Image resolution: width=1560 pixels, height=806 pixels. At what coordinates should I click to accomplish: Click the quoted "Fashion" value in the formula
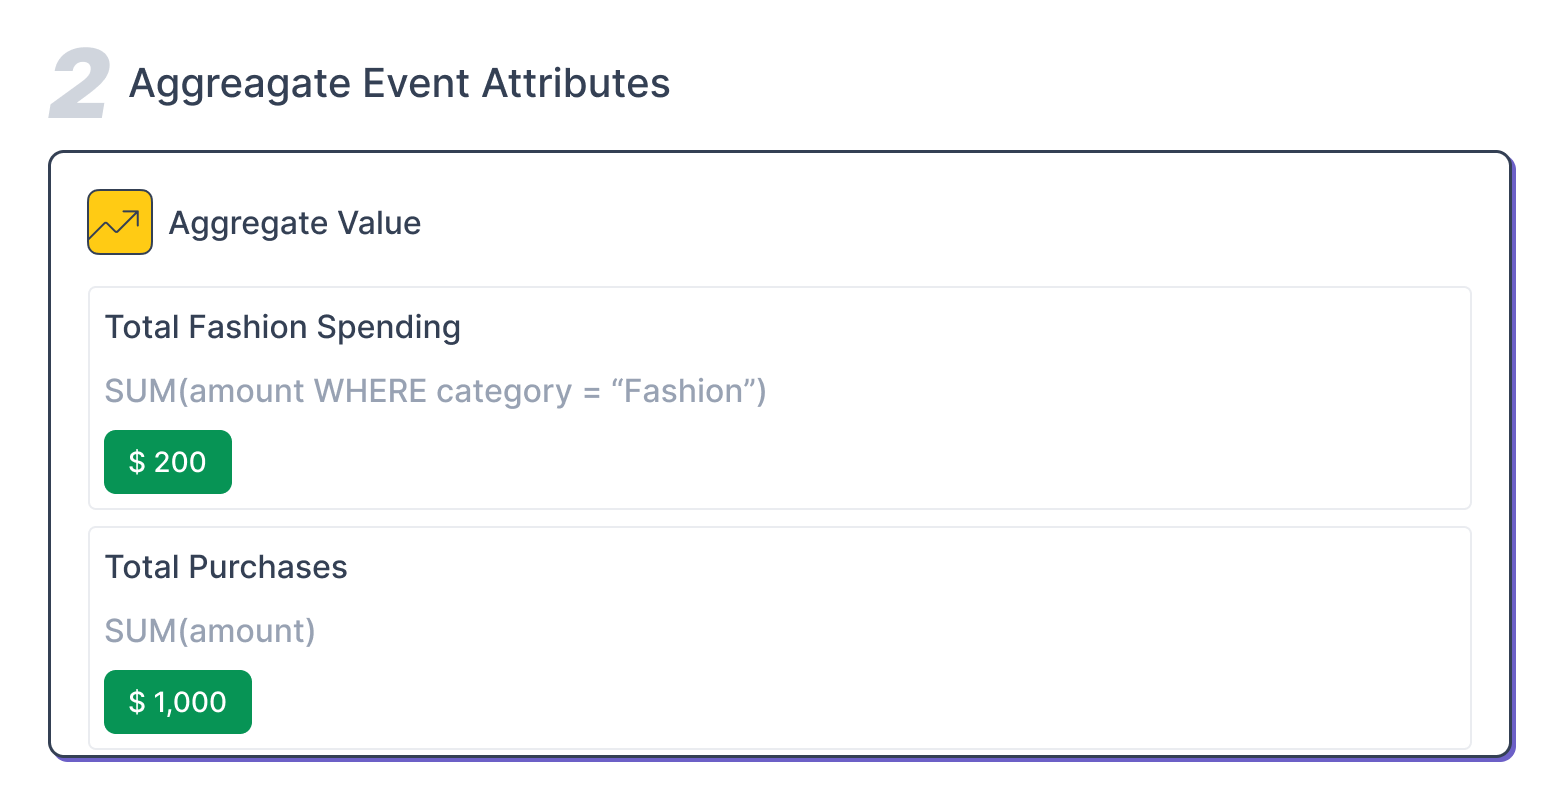pyautogui.click(x=684, y=391)
